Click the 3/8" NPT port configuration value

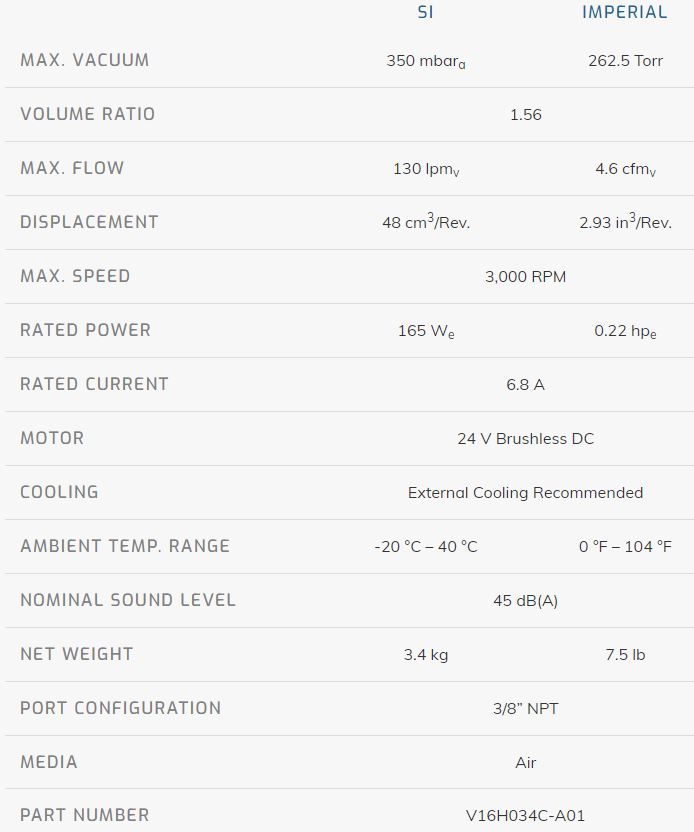pyautogui.click(x=526, y=709)
